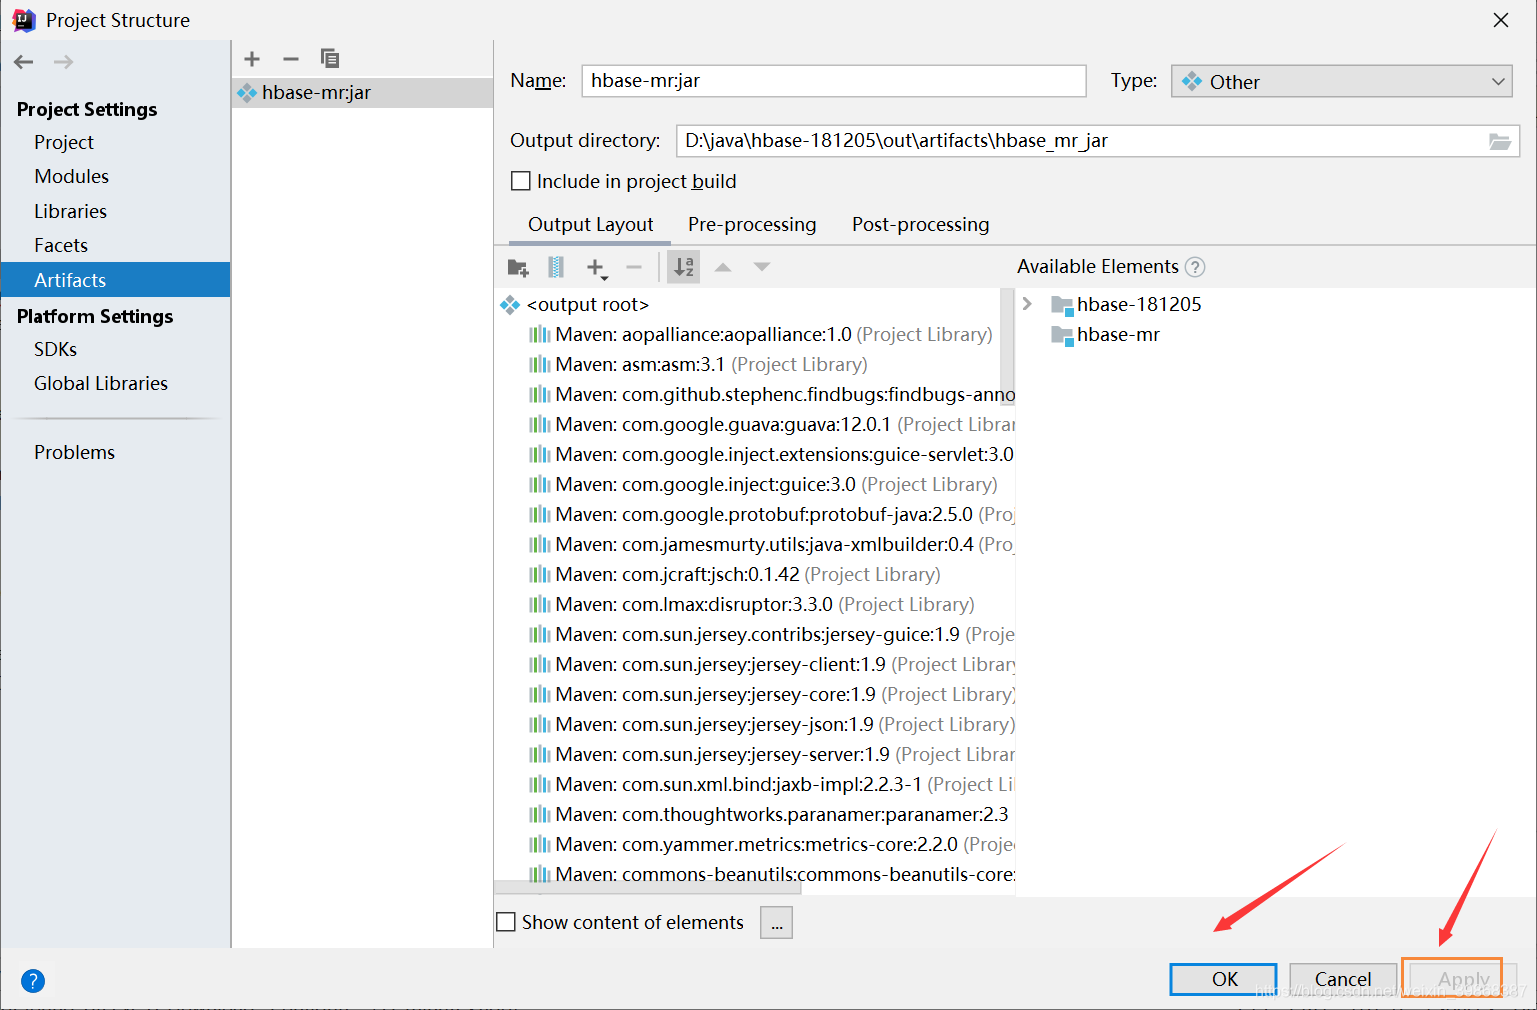Click library icon beside jersey-client:1.9
Image resolution: width=1537 pixels, height=1010 pixels.
pyautogui.click(x=540, y=664)
